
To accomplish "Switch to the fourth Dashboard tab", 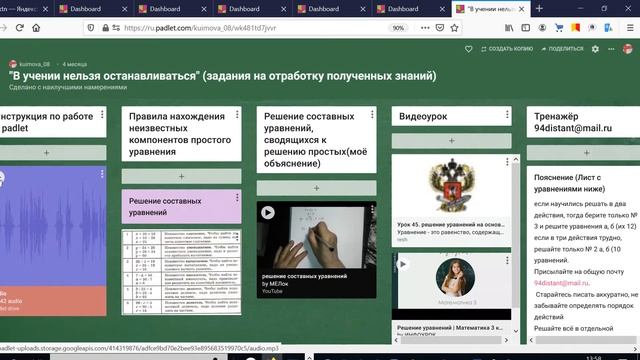I will coord(324,9).
